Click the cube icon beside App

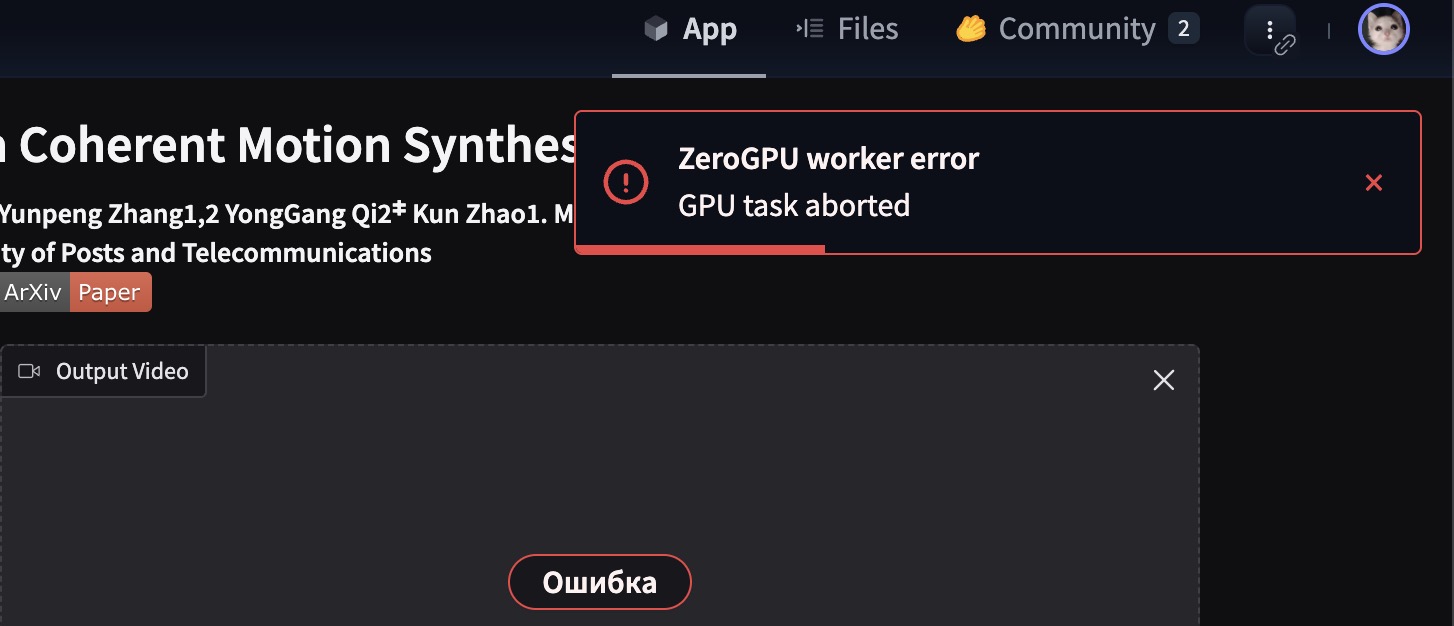pyautogui.click(x=656, y=29)
